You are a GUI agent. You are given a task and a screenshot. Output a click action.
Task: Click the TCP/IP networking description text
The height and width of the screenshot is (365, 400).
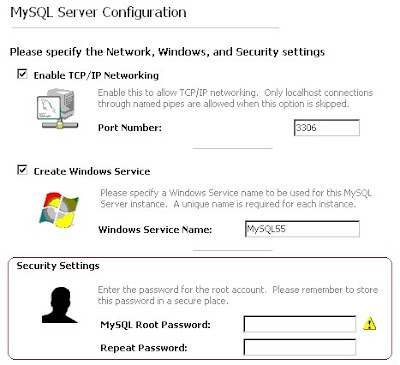(235, 98)
